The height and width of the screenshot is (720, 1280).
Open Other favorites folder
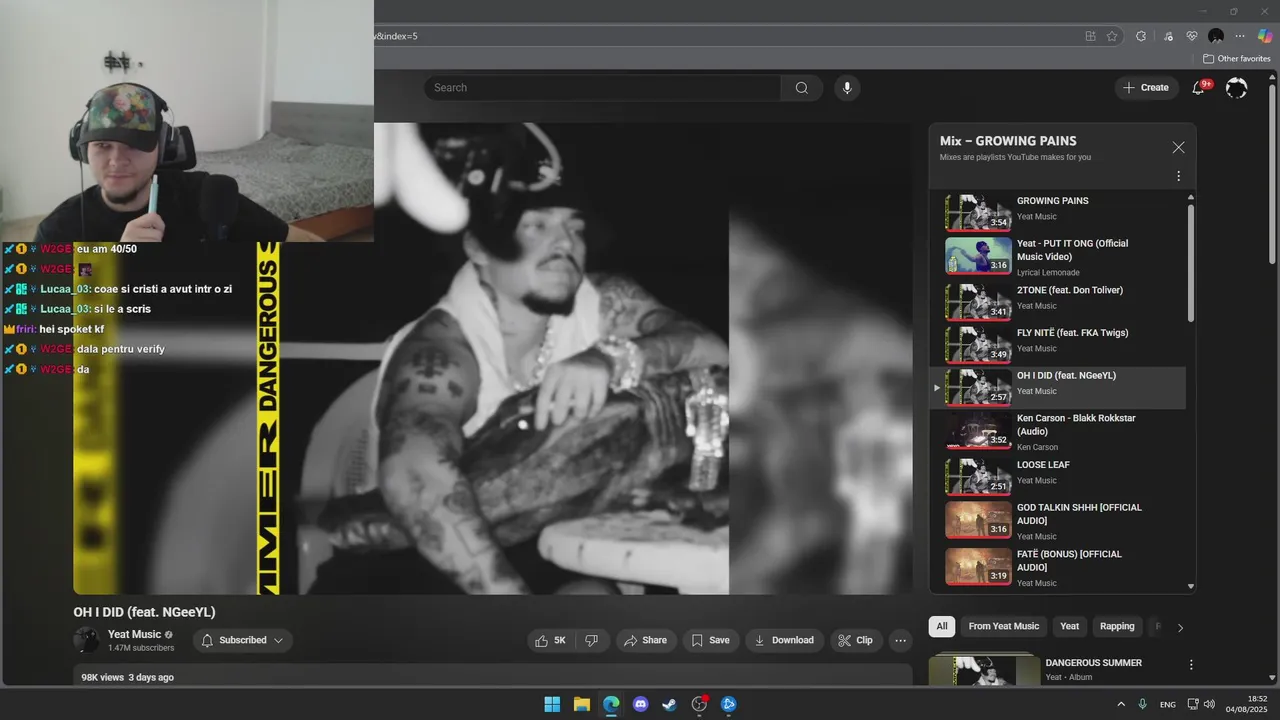pyautogui.click(x=1236, y=59)
